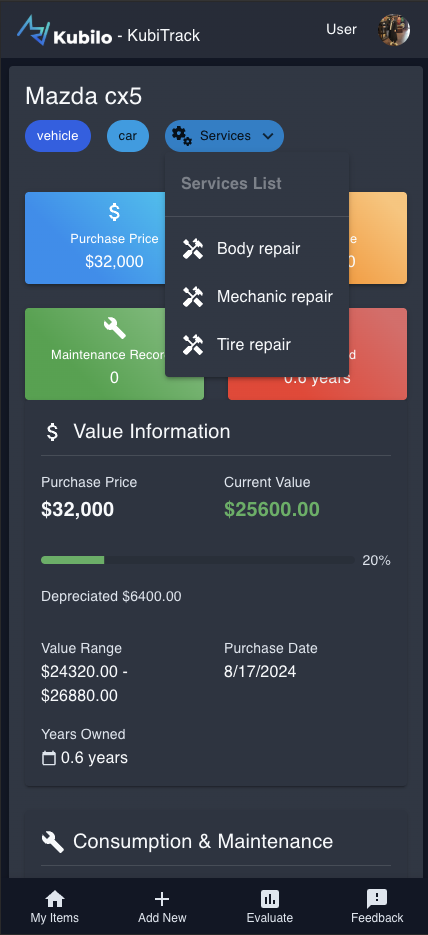The height and width of the screenshot is (935, 428).
Task: Open the My Items home icon
Action: pyautogui.click(x=55, y=899)
